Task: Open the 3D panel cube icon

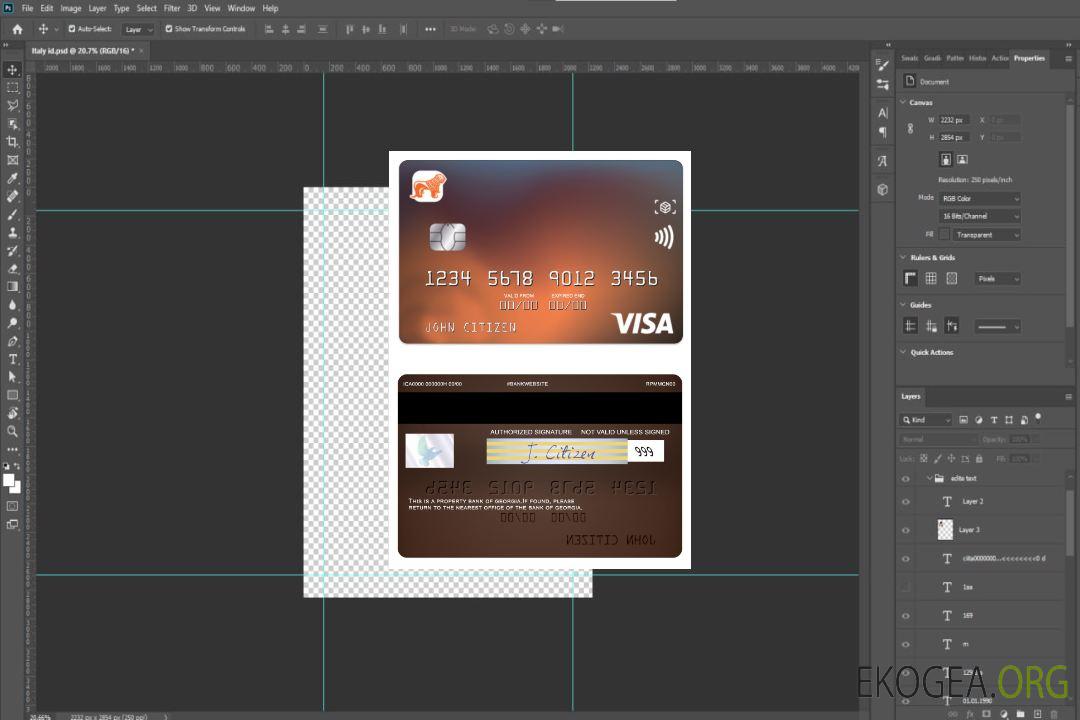Action: pyautogui.click(x=883, y=189)
